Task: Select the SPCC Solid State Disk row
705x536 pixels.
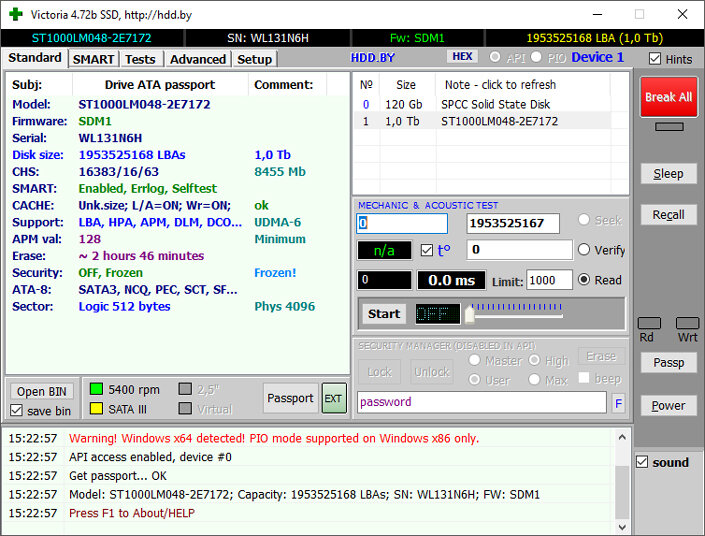Action: coord(482,104)
